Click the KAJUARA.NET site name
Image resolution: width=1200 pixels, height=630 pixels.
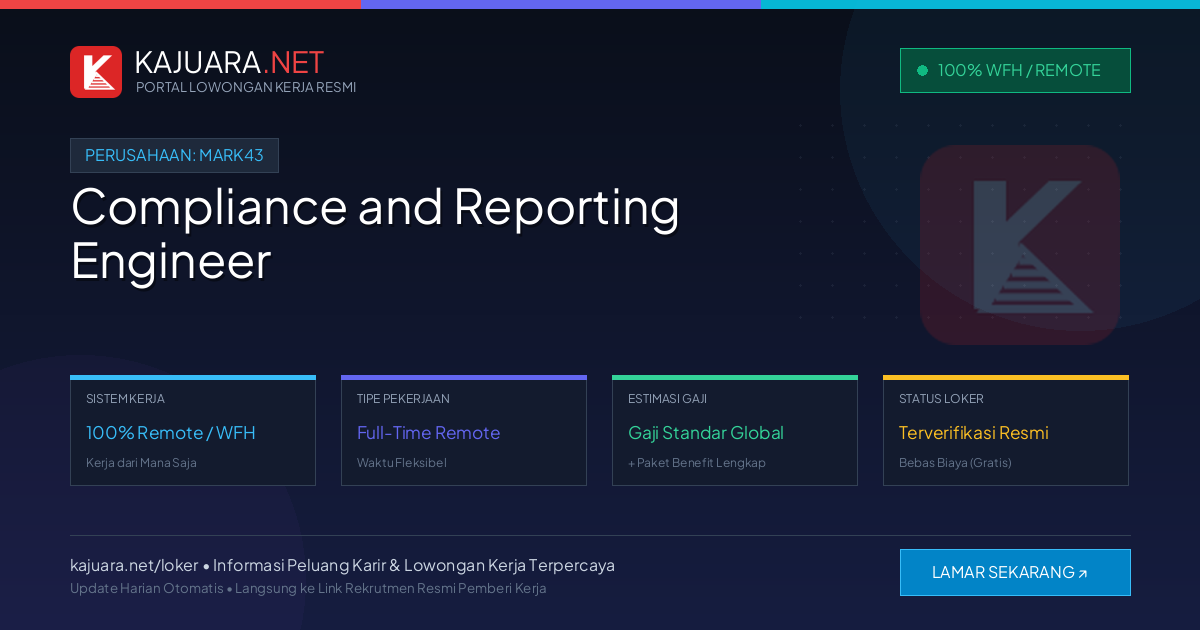pyautogui.click(x=229, y=62)
